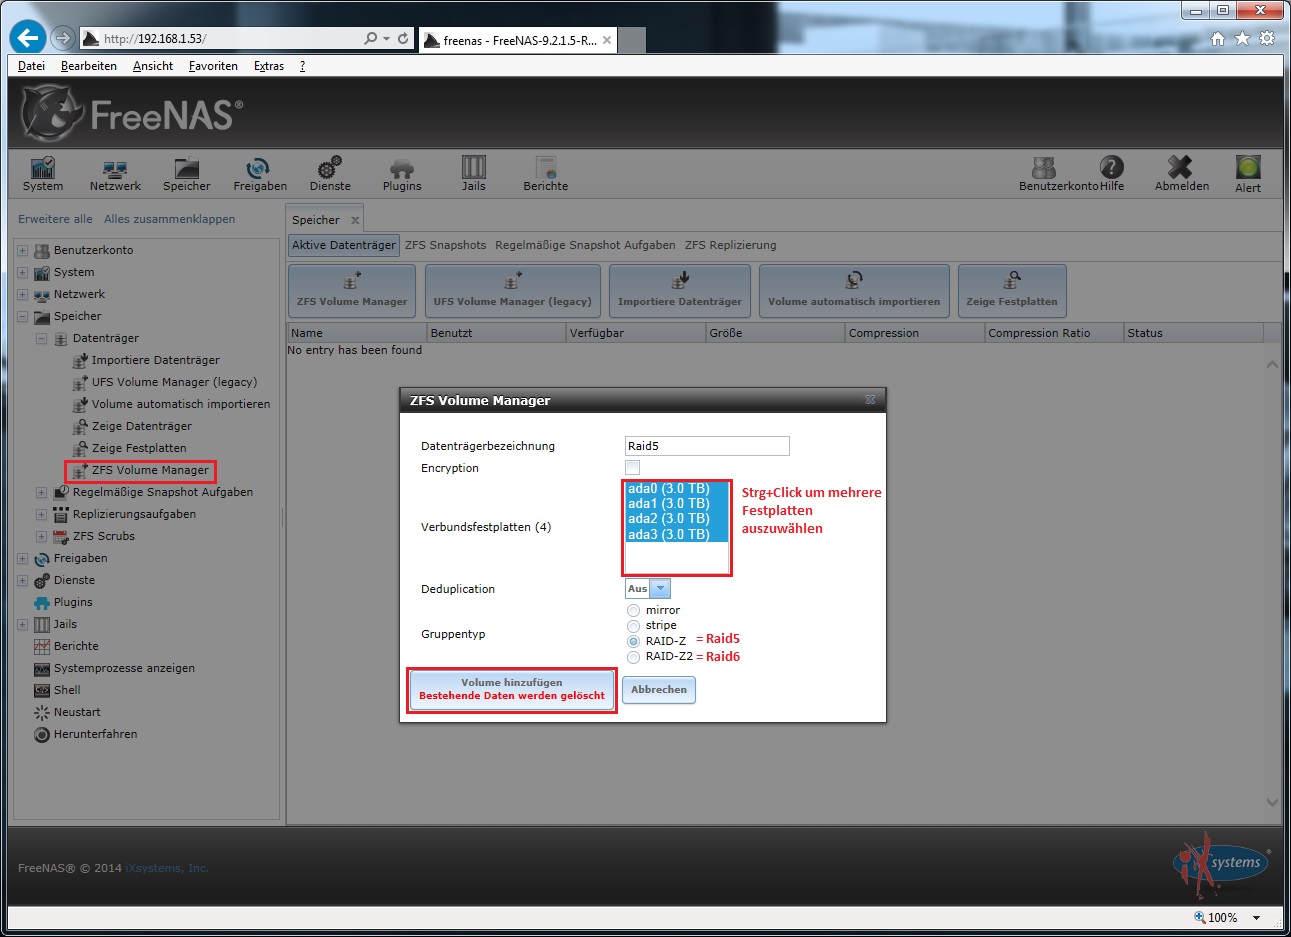Expand the Replizierungsaufgaben tree node
This screenshot has width=1291, height=937.
41,514
